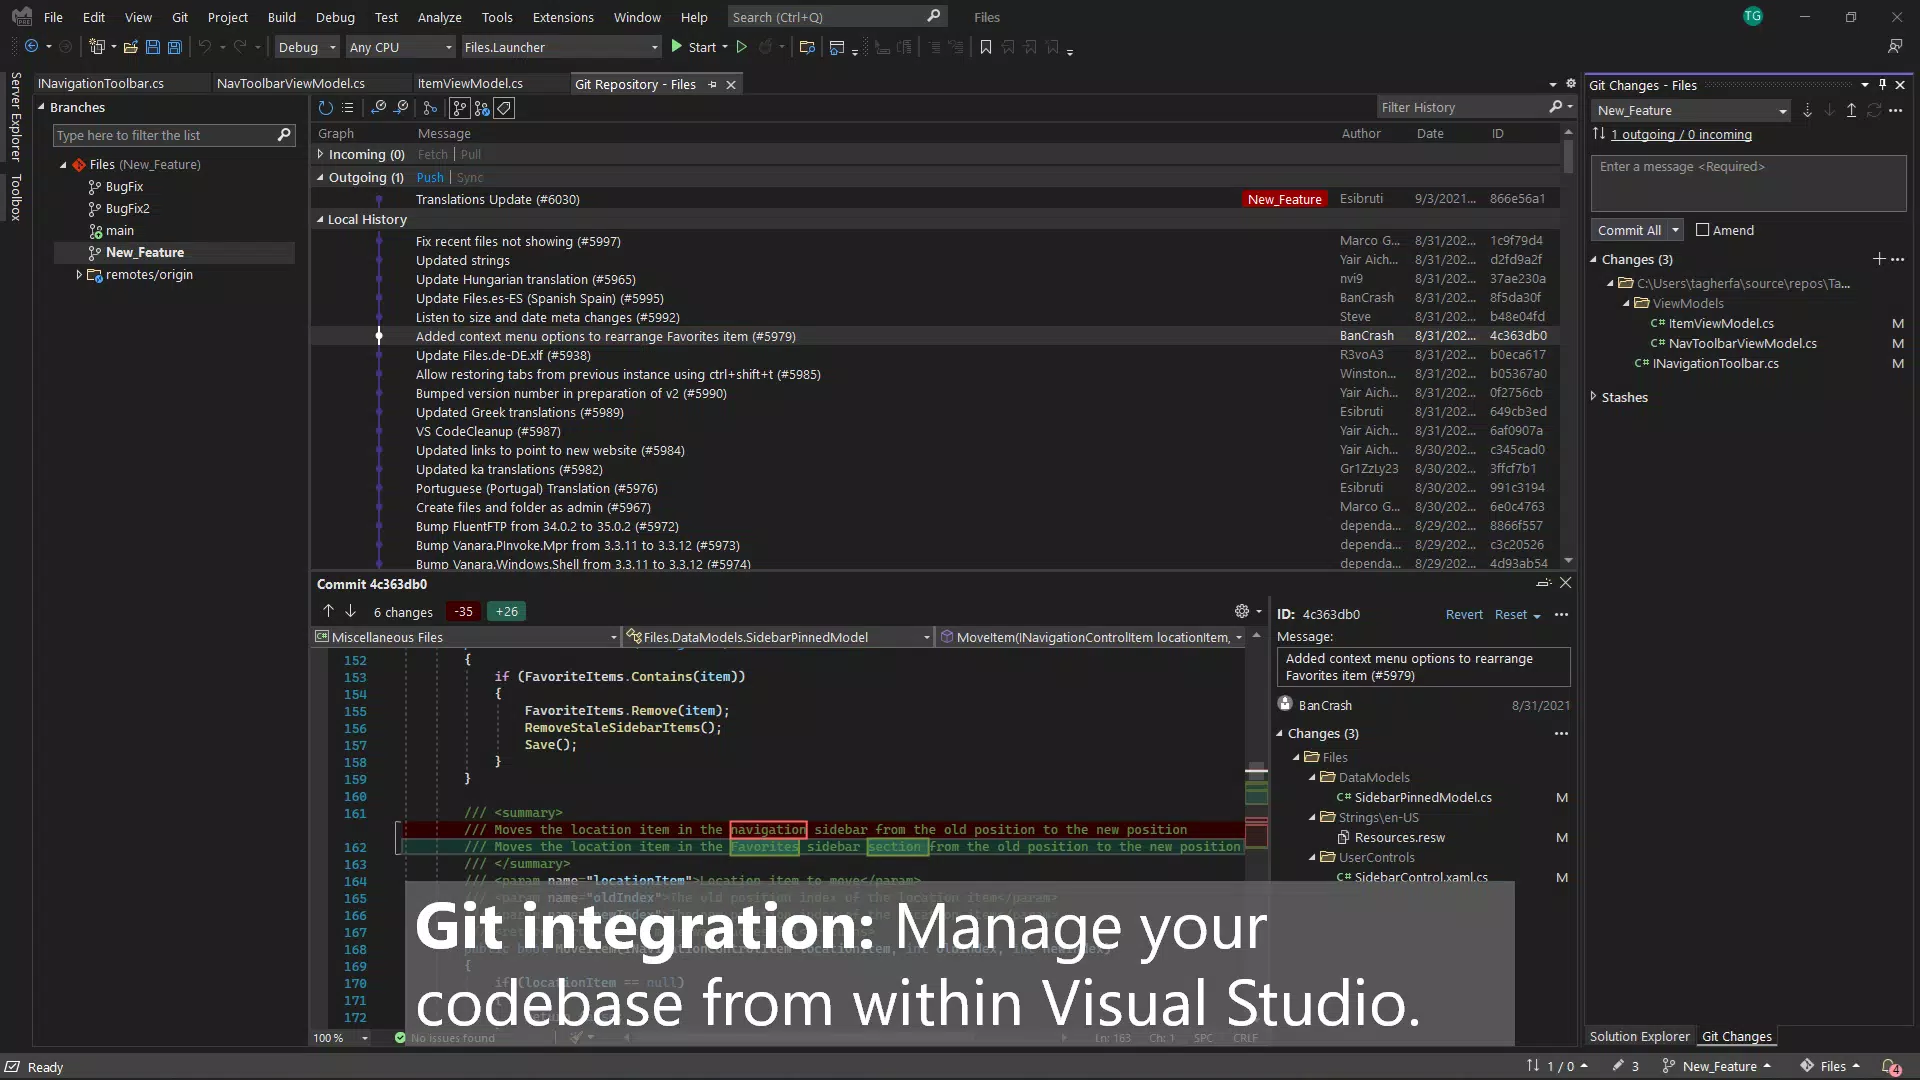Viewport: 1920px width, 1080px height.
Task: Go to previous change with up arrow
Action: (328, 611)
